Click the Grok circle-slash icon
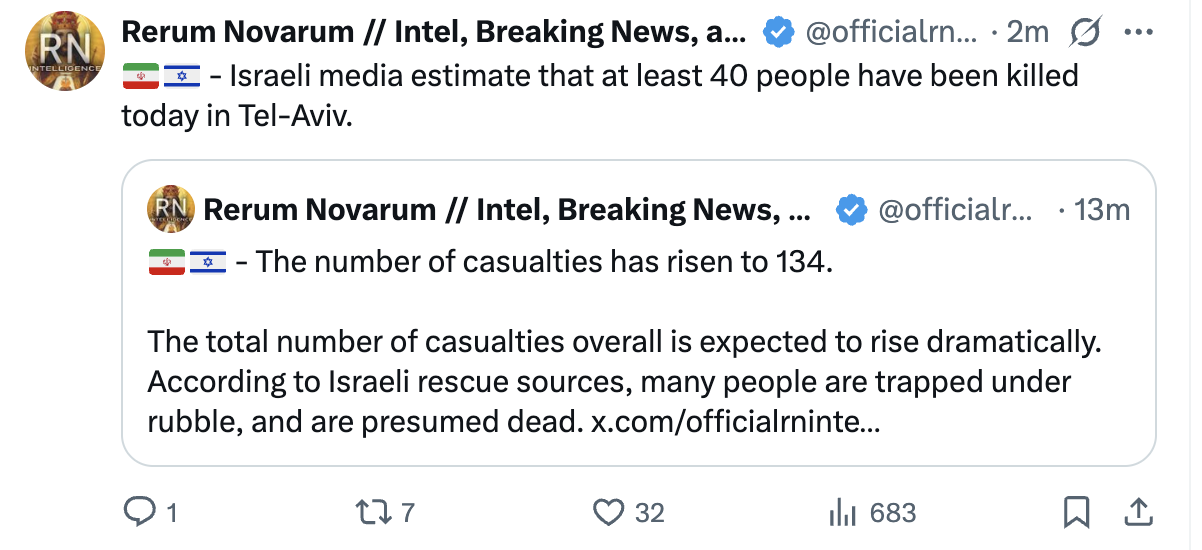Screen dimensions: 1202x550 [x=1084, y=33]
